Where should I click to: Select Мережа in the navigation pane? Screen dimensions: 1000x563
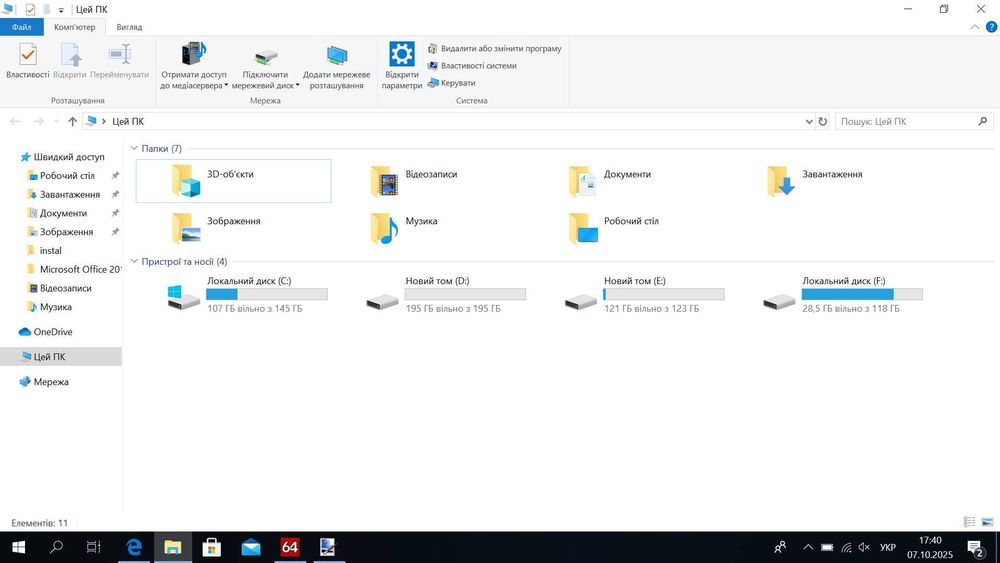[x=45, y=382]
